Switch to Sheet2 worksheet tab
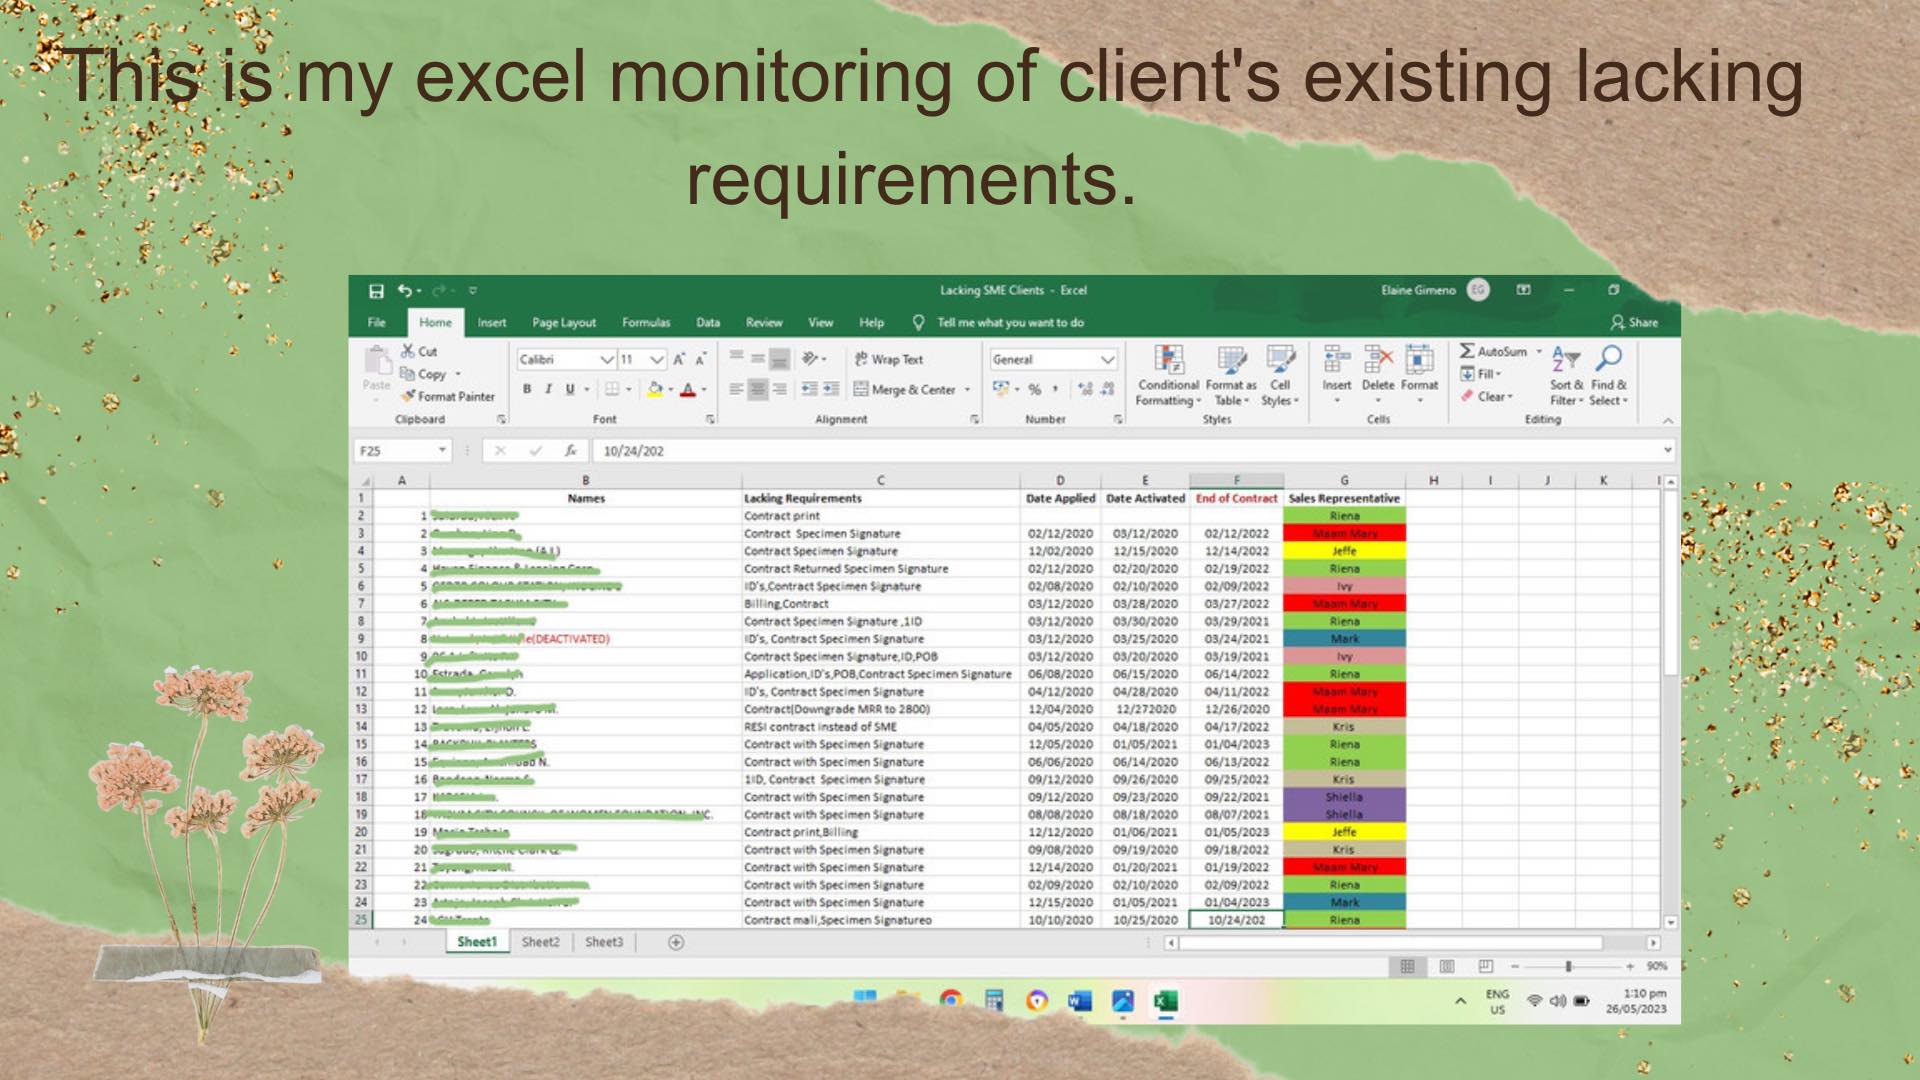This screenshot has height=1080, width=1920. [540, 942]
